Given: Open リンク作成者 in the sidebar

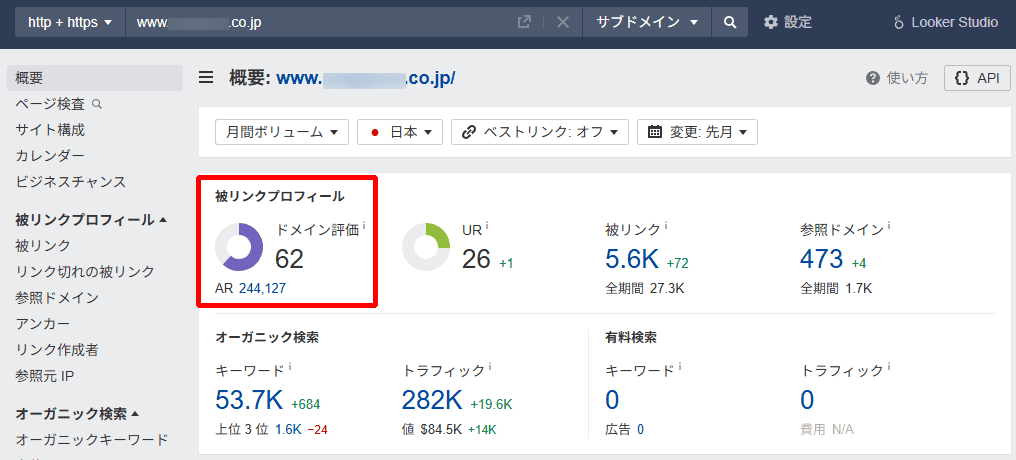Looking at the screenshot, I should (57, 350).
